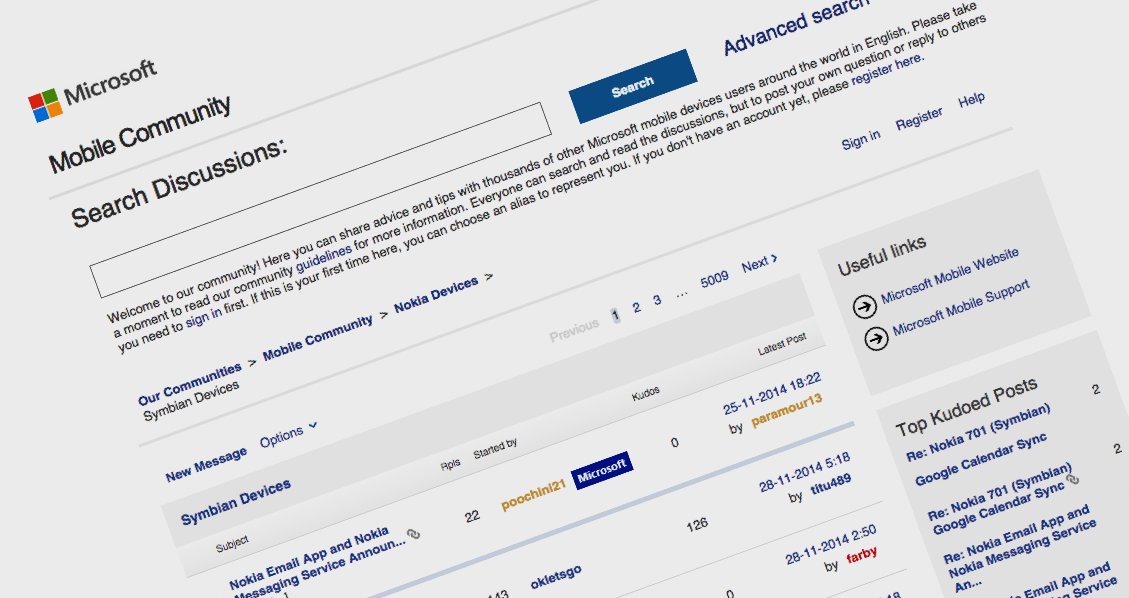Open the Register menu link
Image resolution: width=1129 pixels, height=598 pixels.
pos(919,119)
